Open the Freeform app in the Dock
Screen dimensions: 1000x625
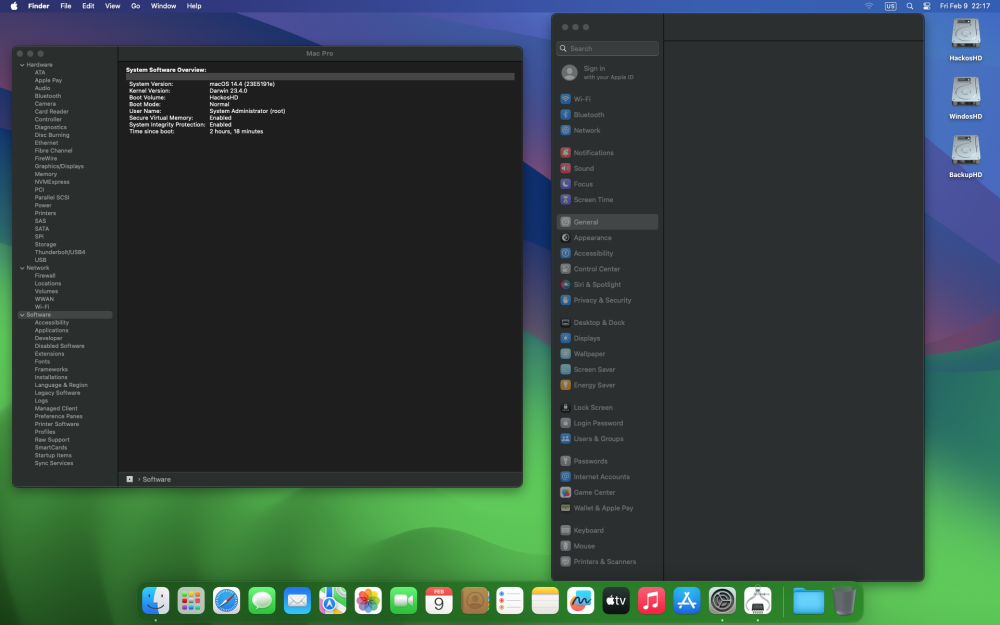point(580,600)
